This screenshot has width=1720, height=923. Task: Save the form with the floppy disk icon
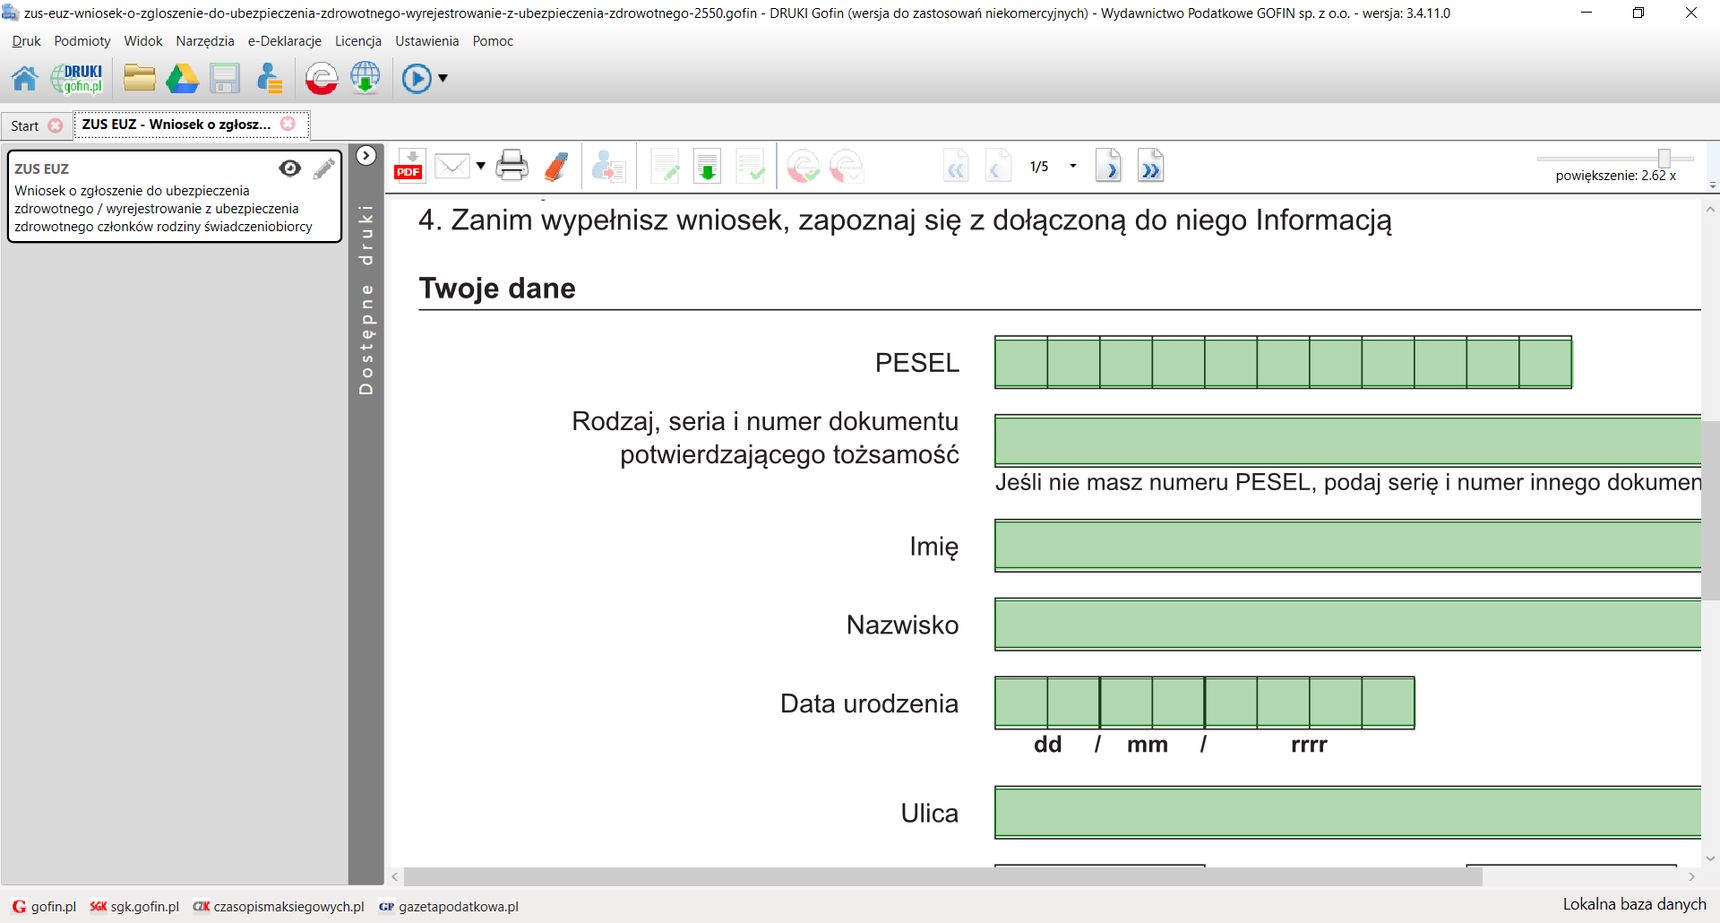225,78
